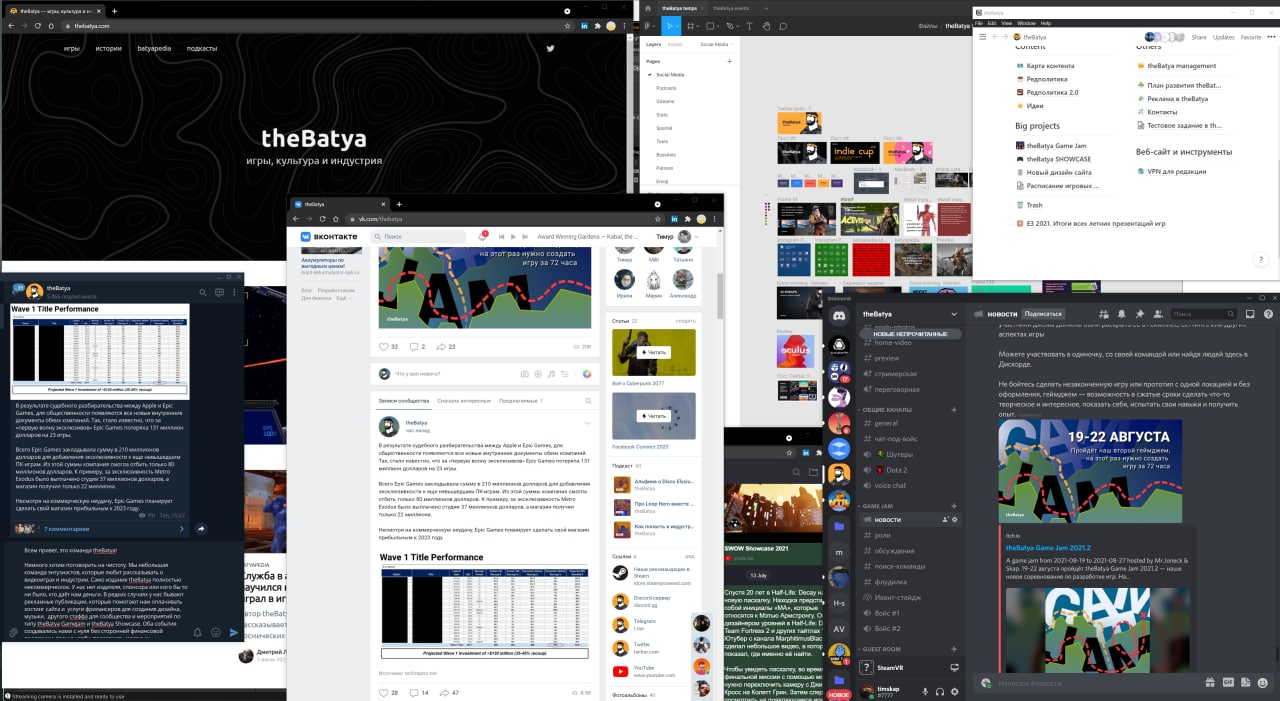This screenshot has height=701, width=1280.
Task: Skip to next track in VK player
Action: tap(526, 237)
